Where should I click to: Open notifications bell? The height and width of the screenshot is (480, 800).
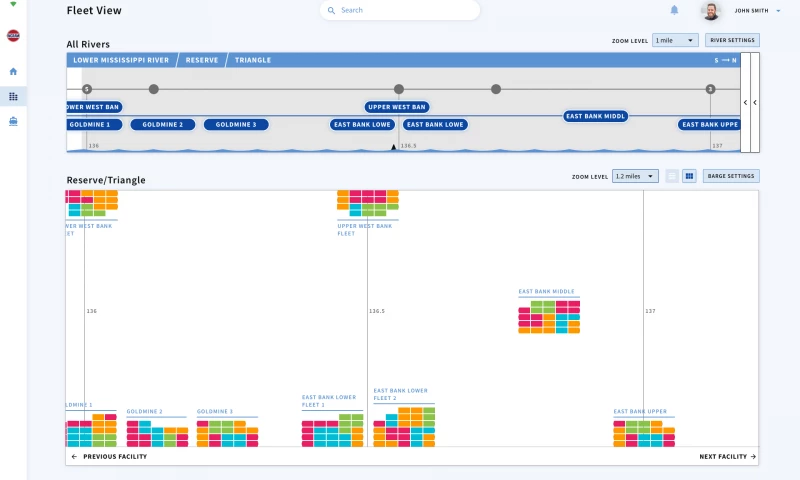674,10
